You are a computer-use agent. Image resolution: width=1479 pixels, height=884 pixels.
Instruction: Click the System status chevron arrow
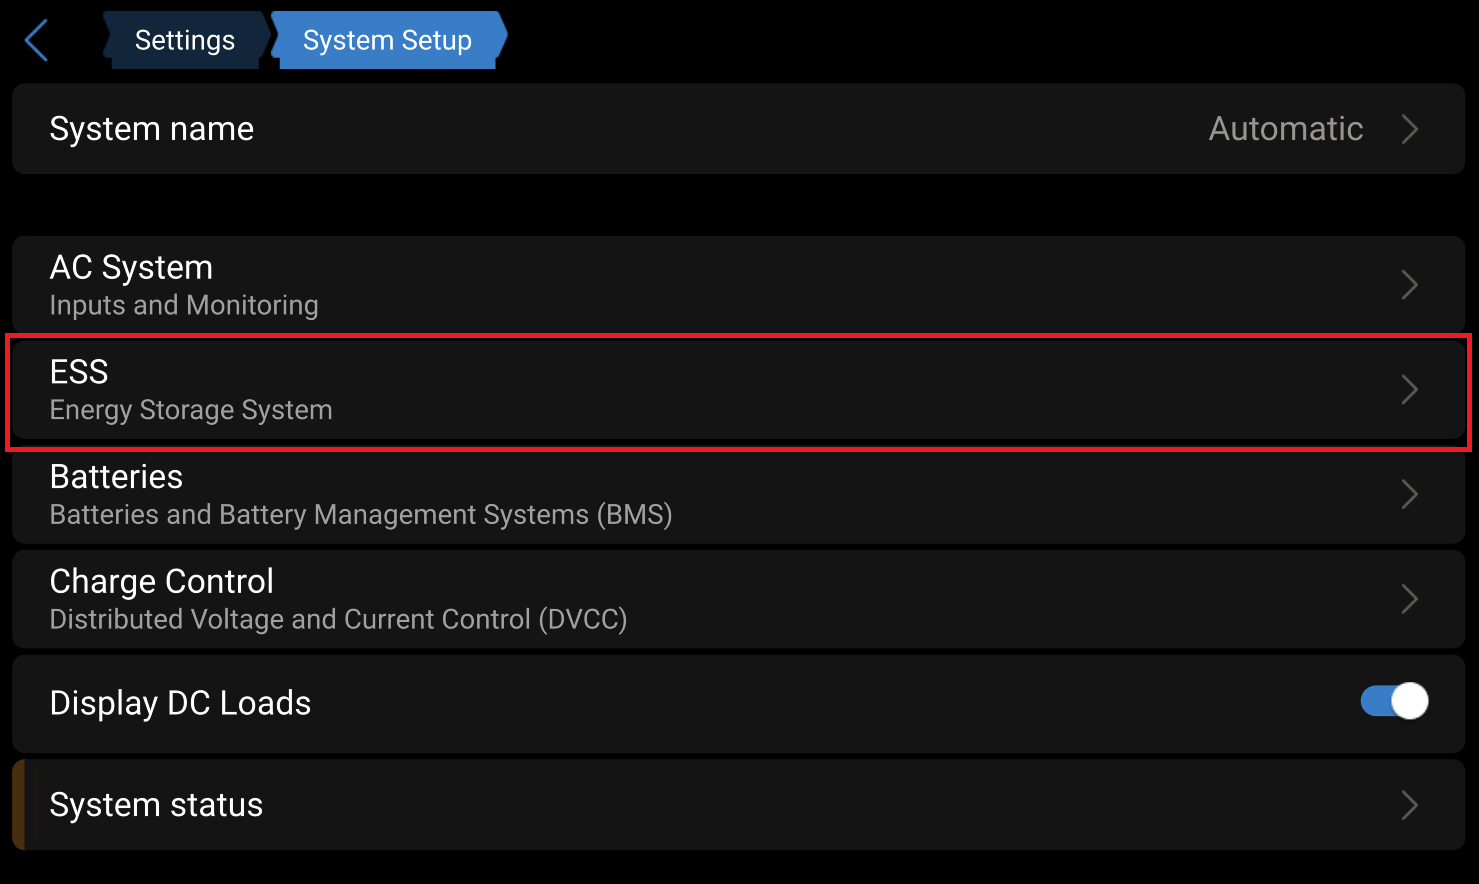[x=1410, y=805]
